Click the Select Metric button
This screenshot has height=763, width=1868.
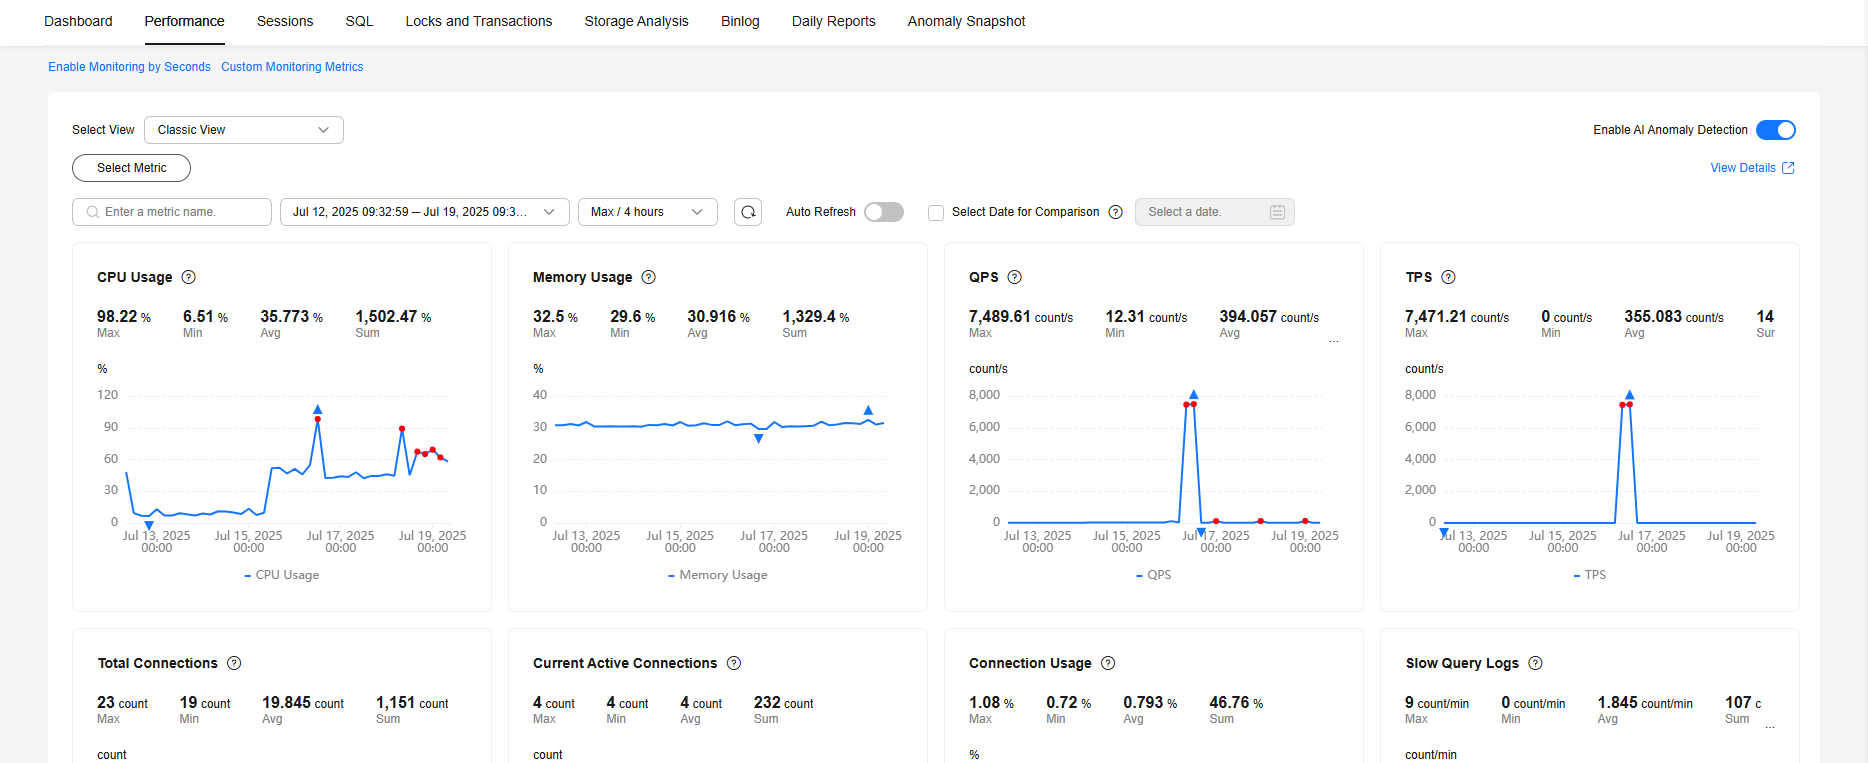131,168
